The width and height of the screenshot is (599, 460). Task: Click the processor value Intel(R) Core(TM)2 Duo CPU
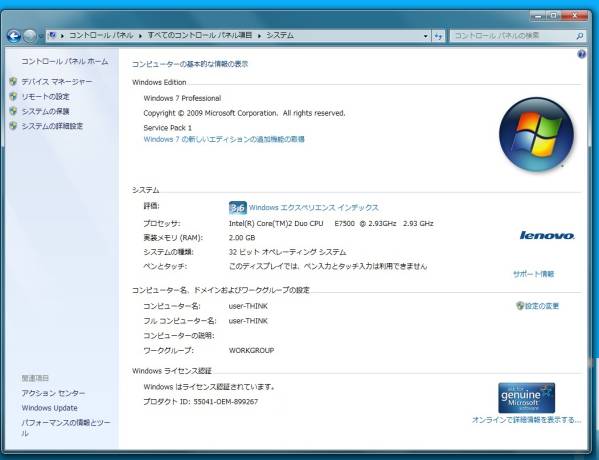276,224
